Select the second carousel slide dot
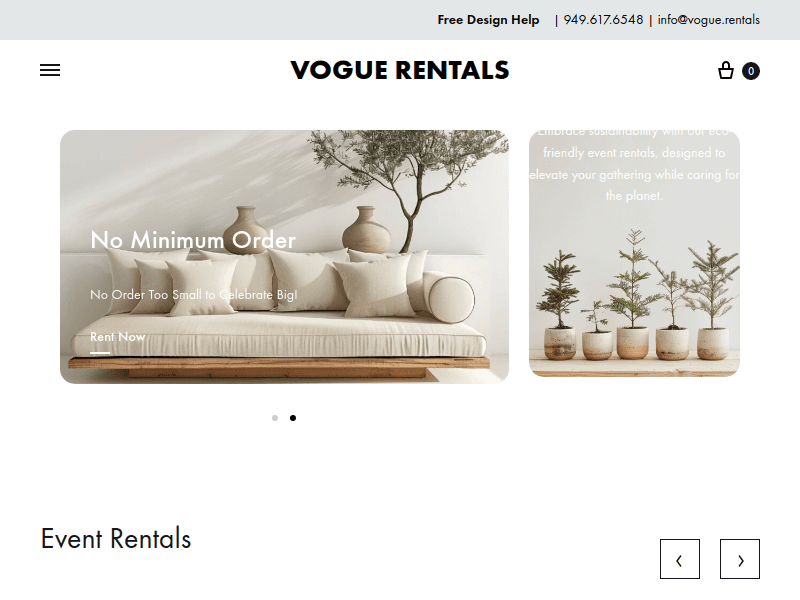 (x=293, y=418)
